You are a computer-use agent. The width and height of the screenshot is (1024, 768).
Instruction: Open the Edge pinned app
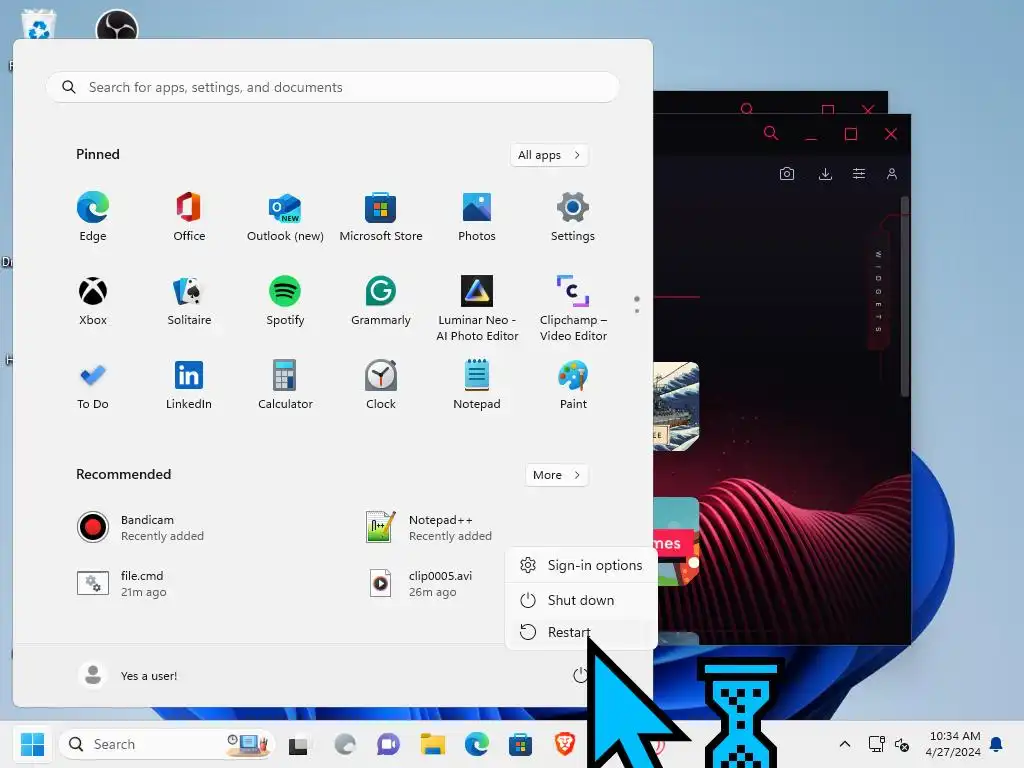tap(93, 217)
